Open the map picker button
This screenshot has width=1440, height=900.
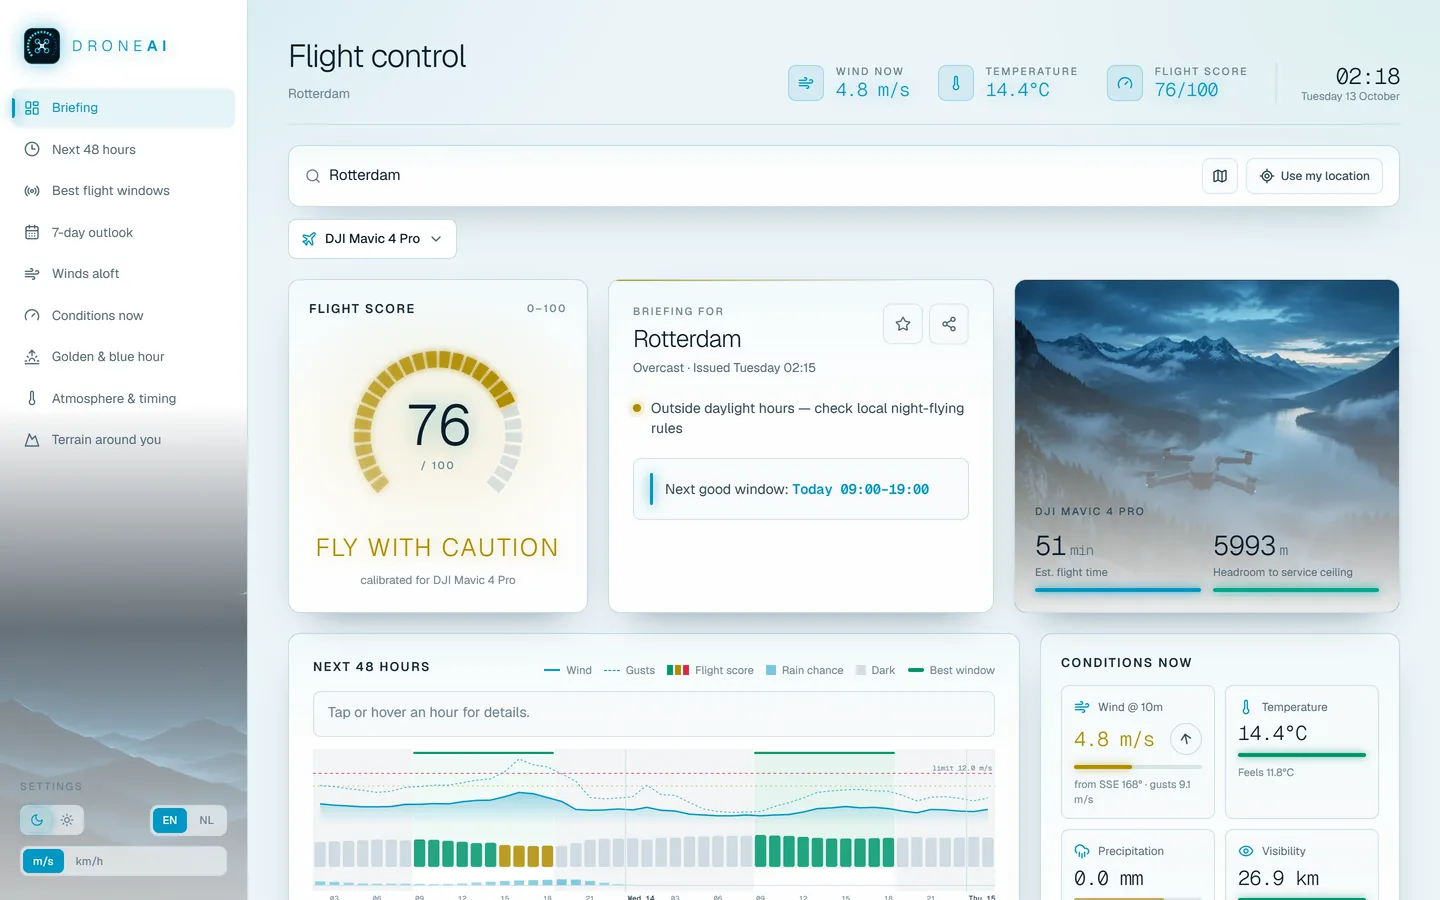[x=1220, y=176]
